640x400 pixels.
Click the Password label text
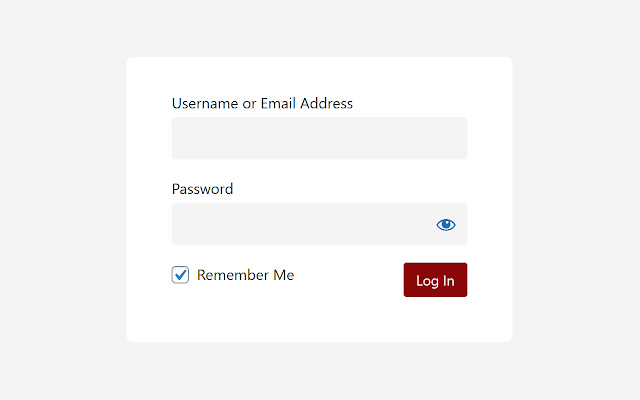202,189
